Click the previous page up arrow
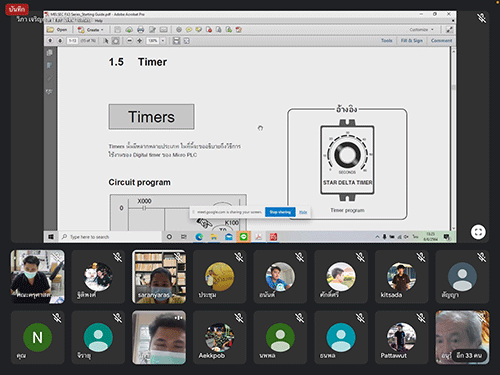500x375 pixels. pos(50,41)
